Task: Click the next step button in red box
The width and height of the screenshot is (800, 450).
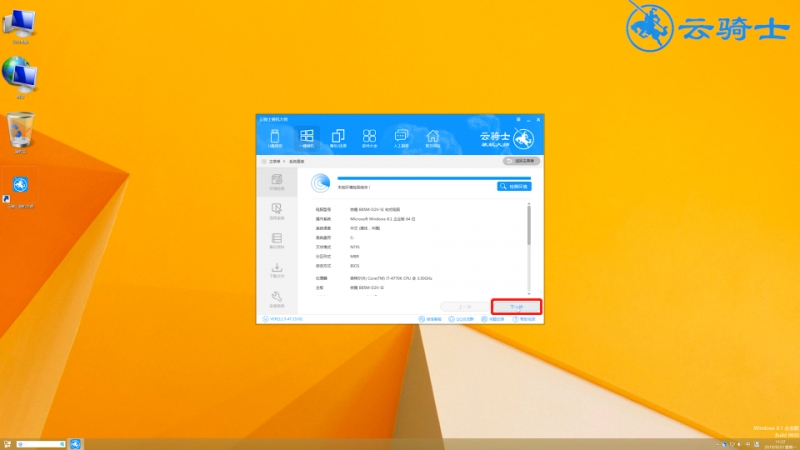Action: (x=516, y=307)
